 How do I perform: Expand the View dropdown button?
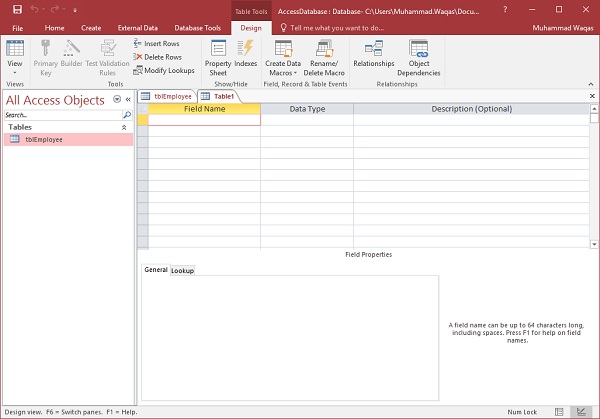tap(15, 71)
